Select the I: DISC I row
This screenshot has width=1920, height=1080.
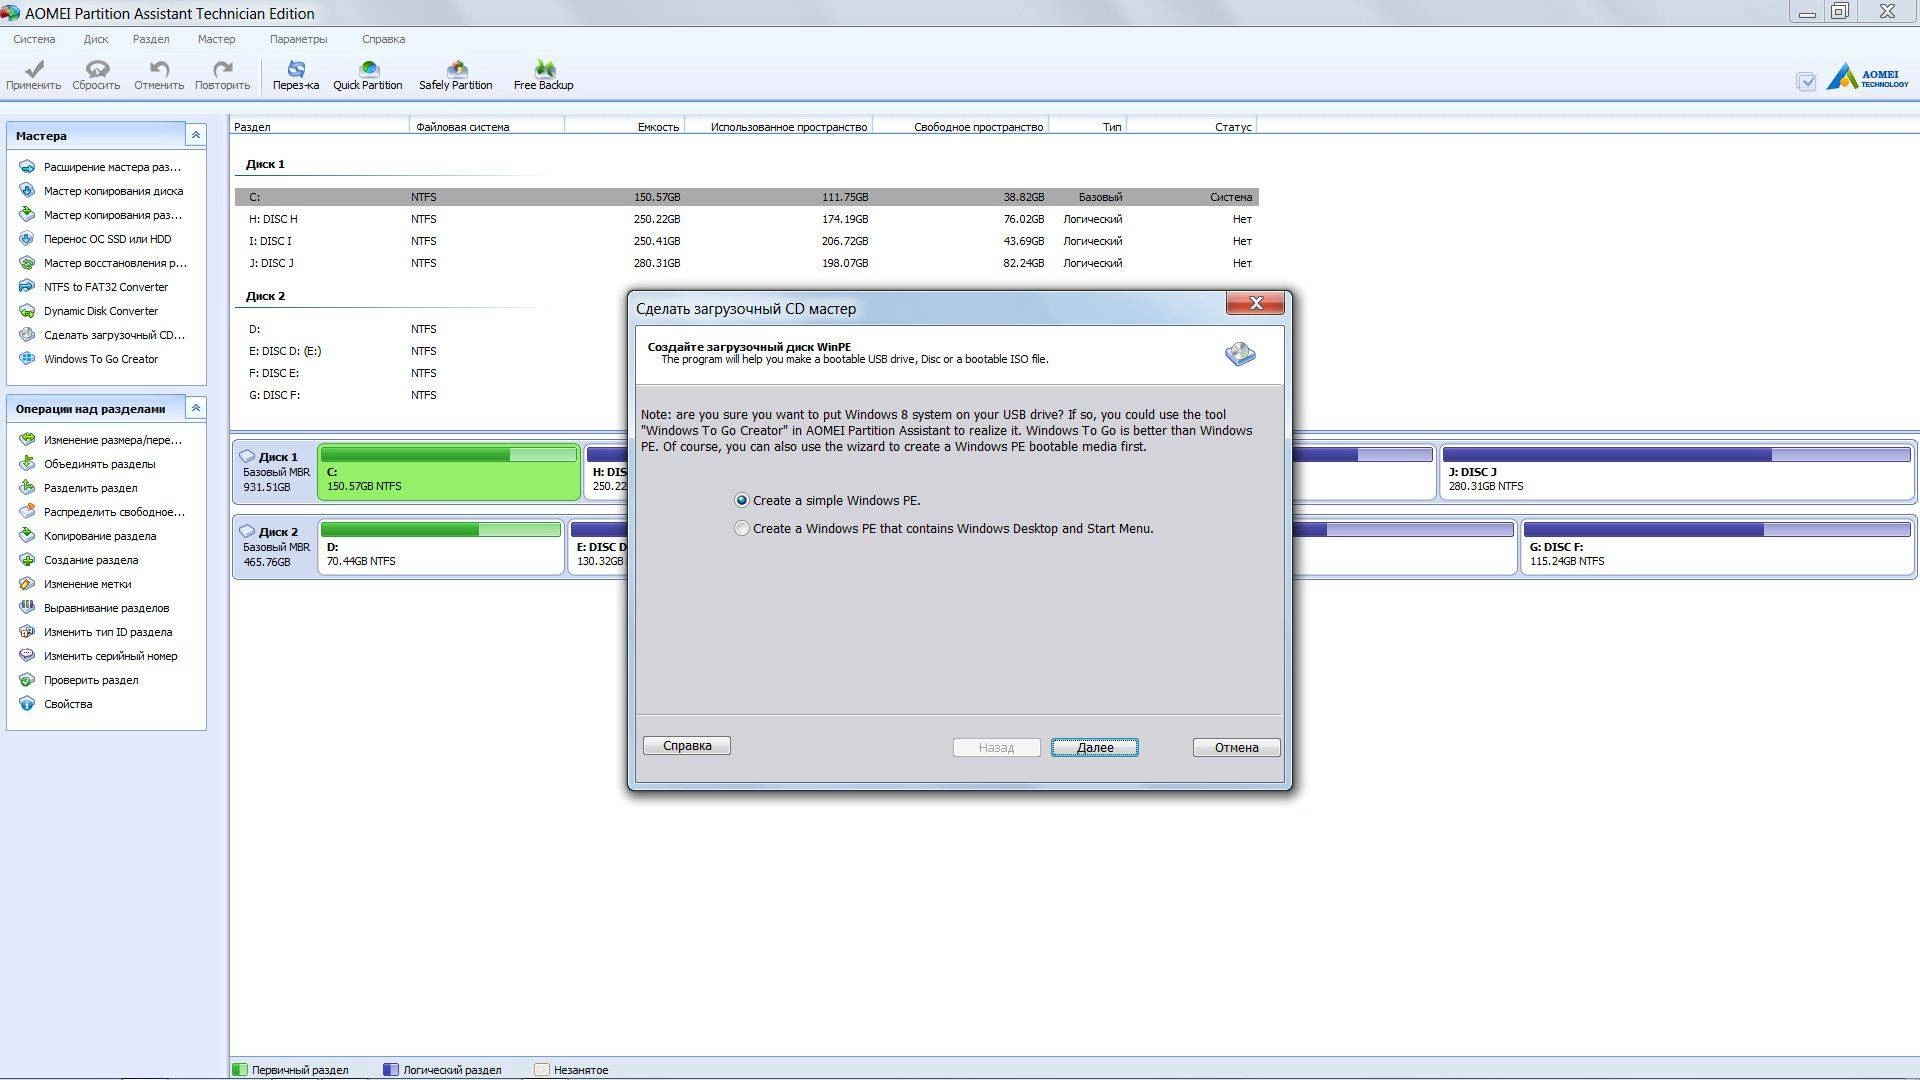[x=747, y=241]
